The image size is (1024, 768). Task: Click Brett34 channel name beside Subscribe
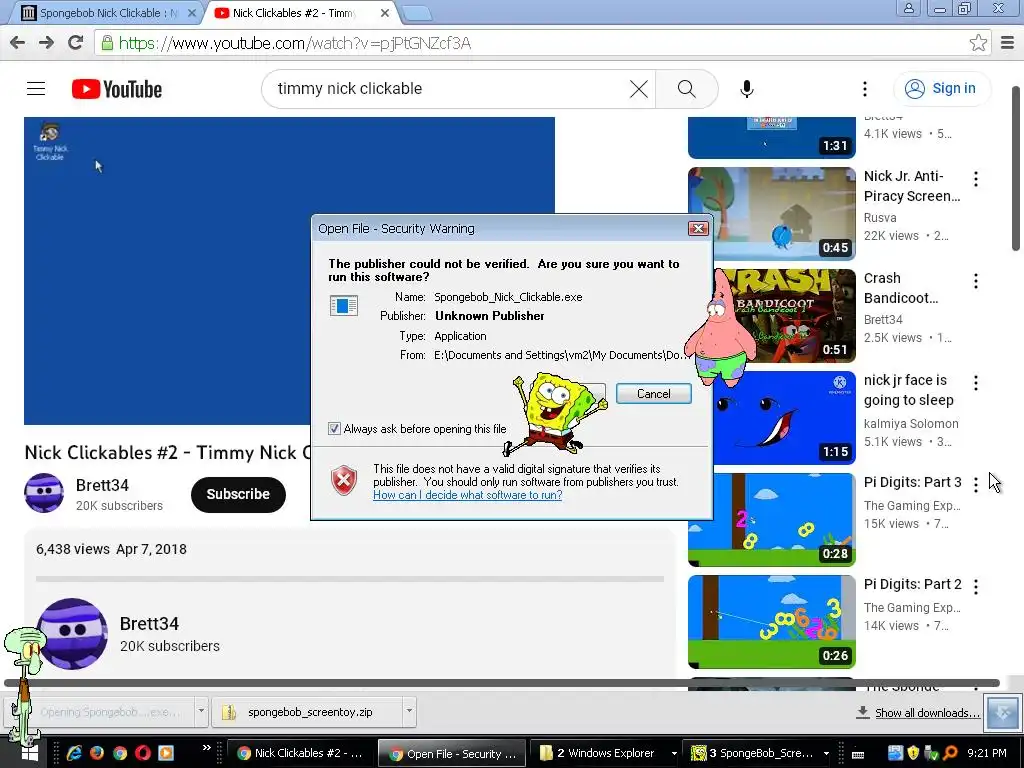click(x=103, y=485)
